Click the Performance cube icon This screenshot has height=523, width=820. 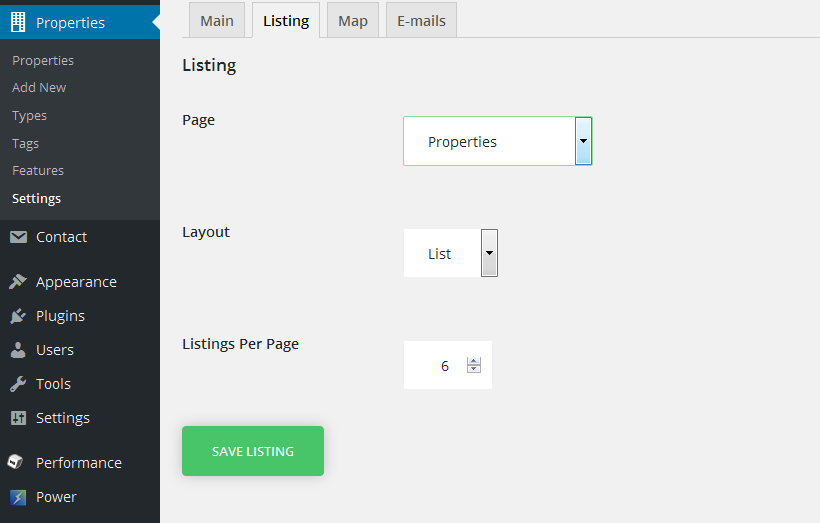(17, 463)
